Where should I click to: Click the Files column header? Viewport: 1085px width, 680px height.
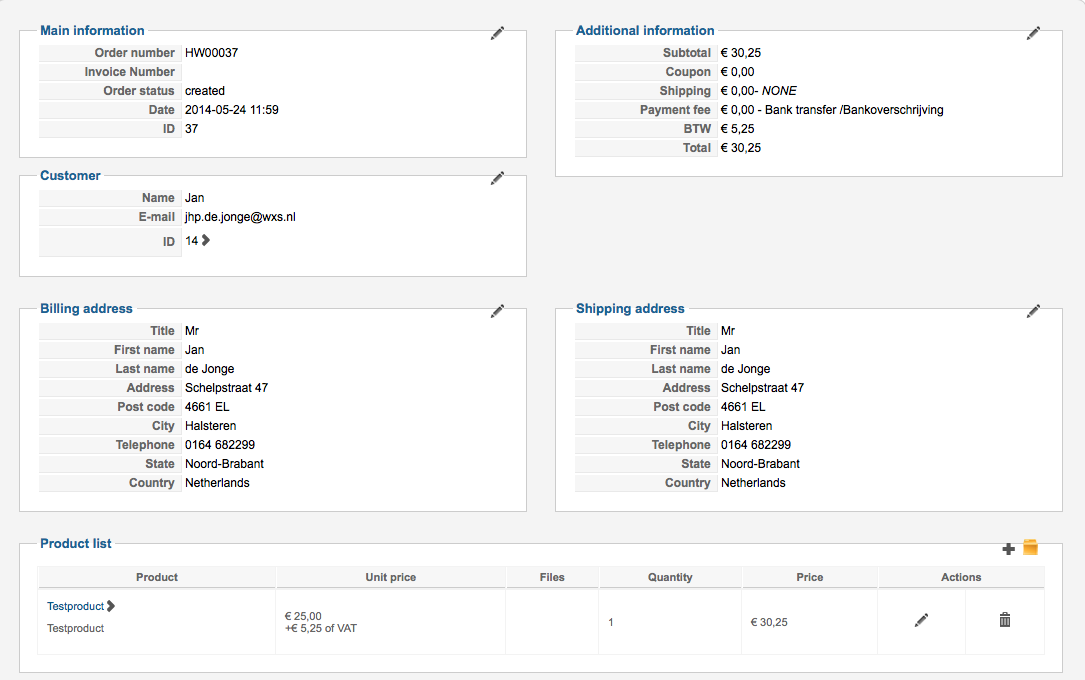click(x=551, y=577)
